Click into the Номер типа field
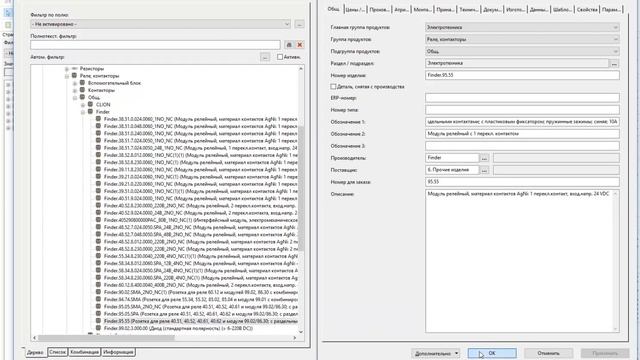Image resolution: width=640 pixels, height=360 pixels. tap(522, 110)
